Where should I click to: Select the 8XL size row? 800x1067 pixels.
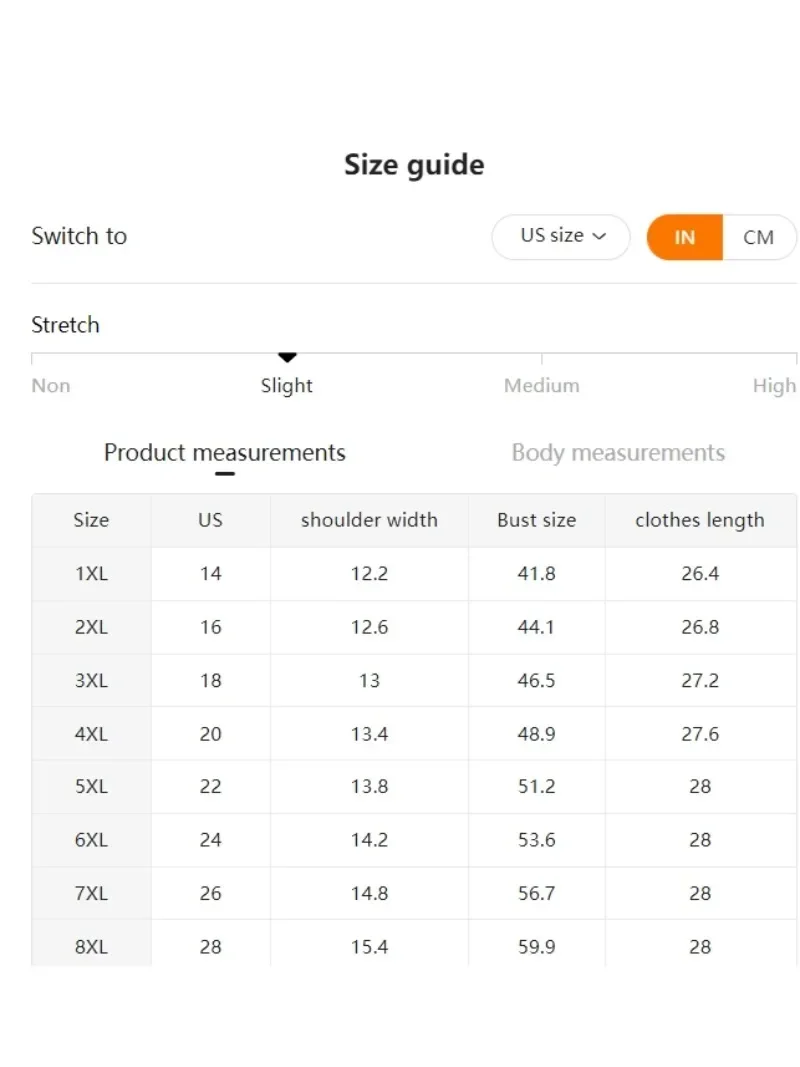coord(91,947)
